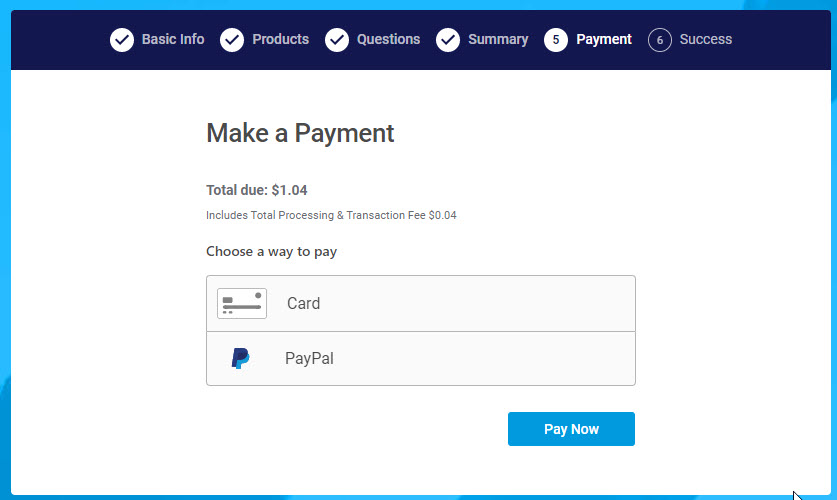Click the processing fee note text

[331, 215]
